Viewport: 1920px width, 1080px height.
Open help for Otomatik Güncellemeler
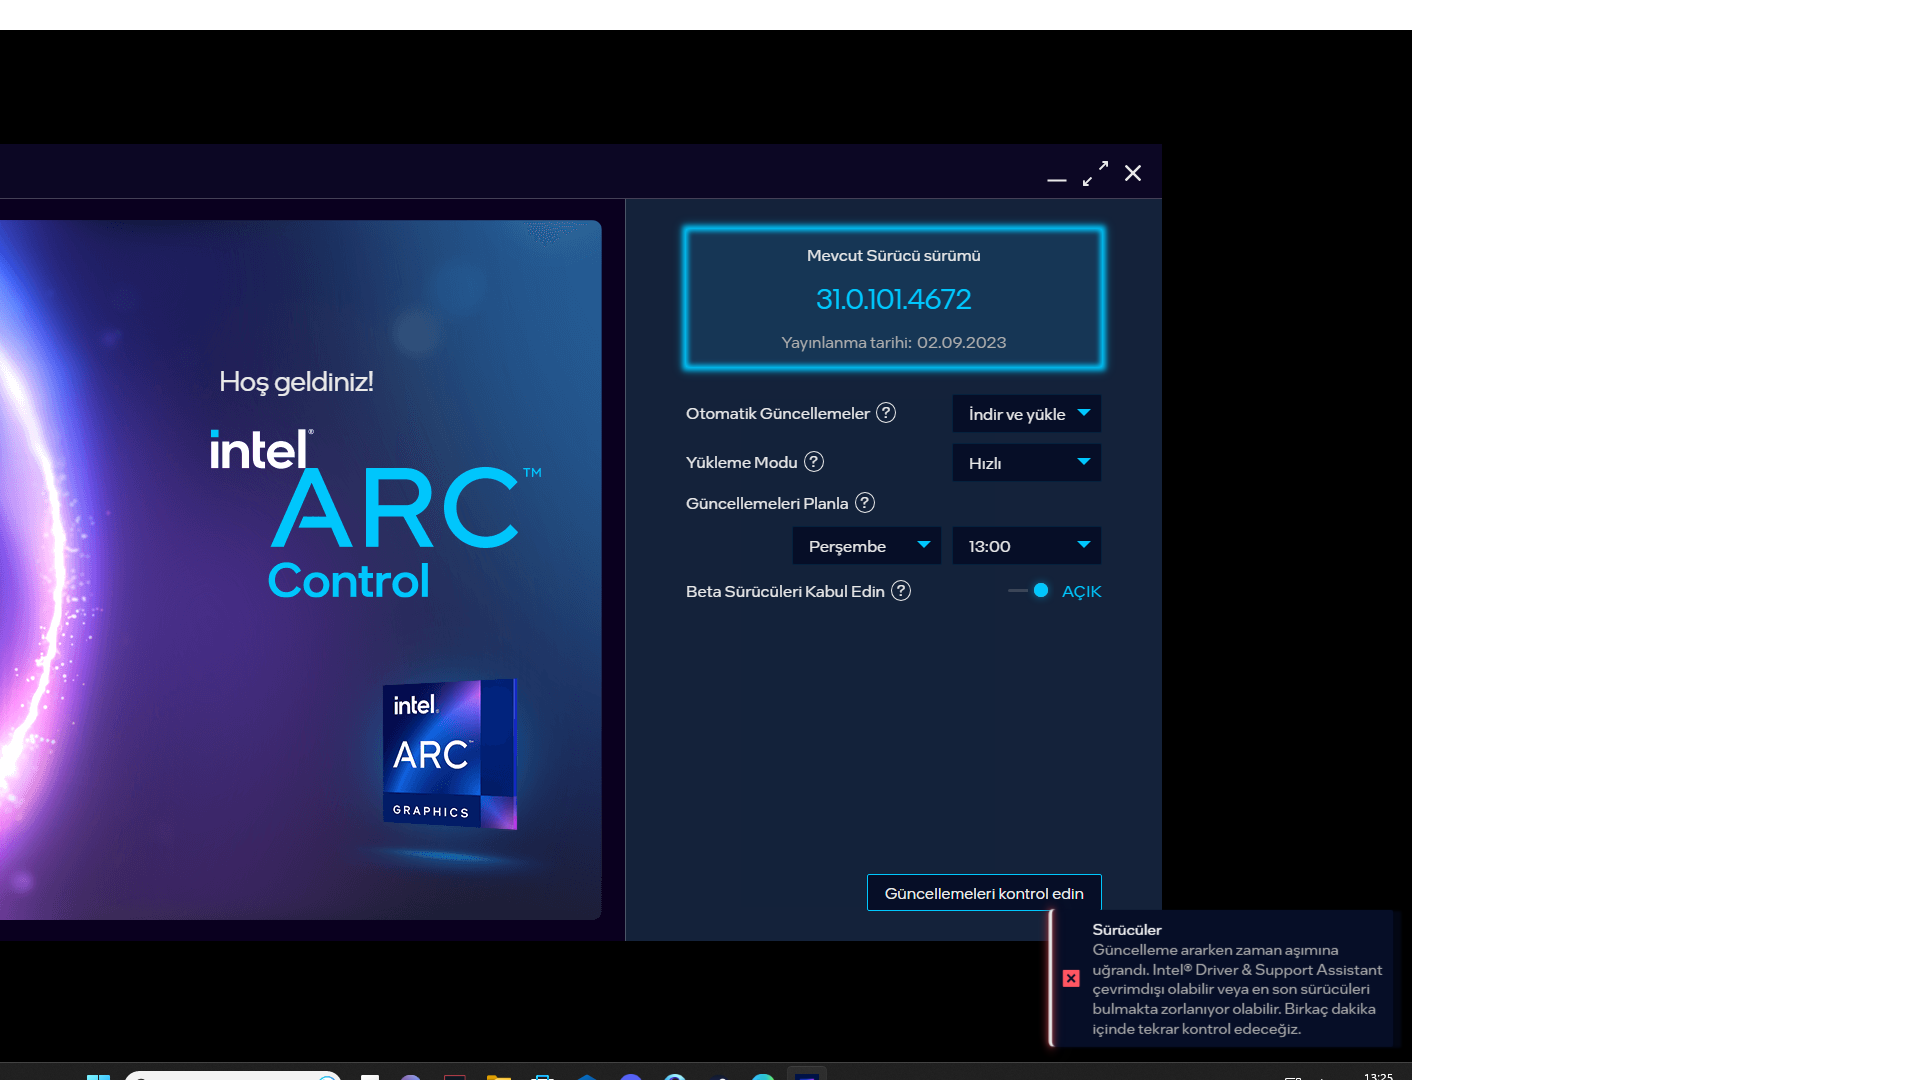coord(886,413)
